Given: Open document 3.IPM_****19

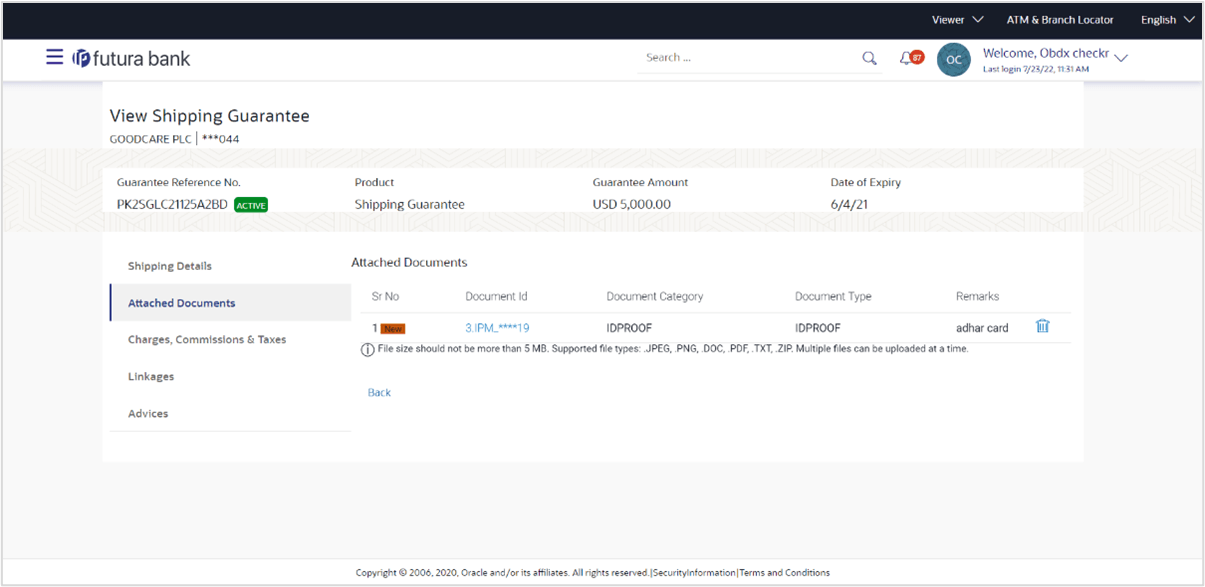Looking at the screenshot, I should (497, 327).
